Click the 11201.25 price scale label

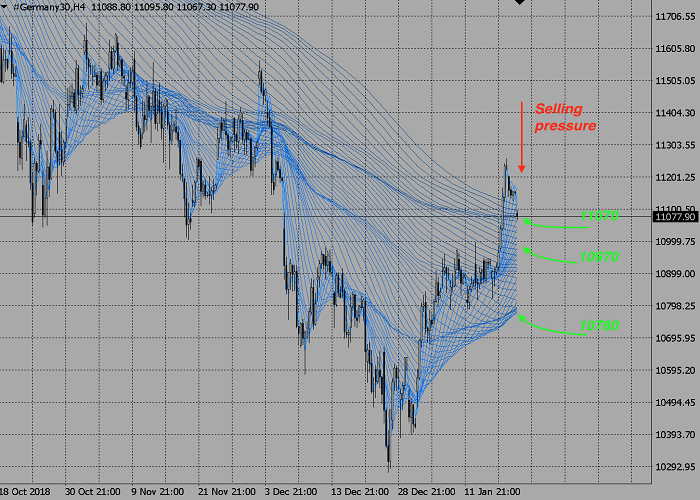[675, 178]
